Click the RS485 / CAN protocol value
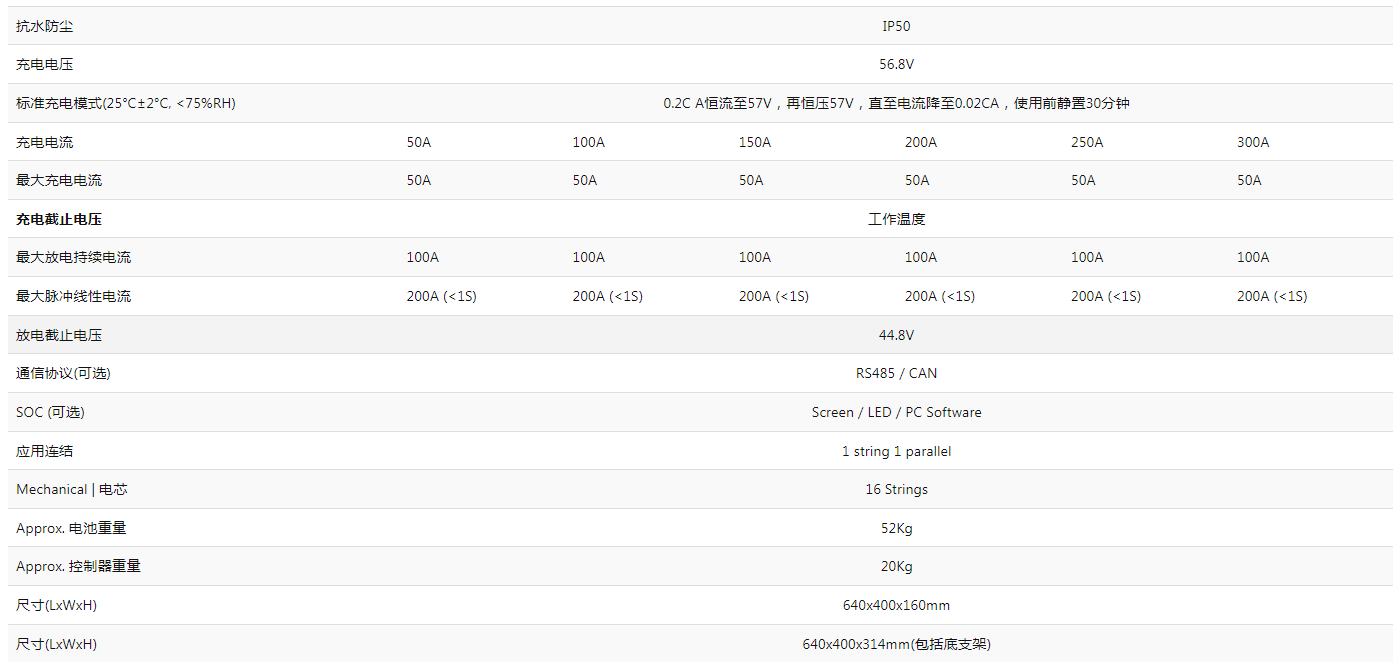The width and height of the screenshot is (1393, 668). coord(896,373)
